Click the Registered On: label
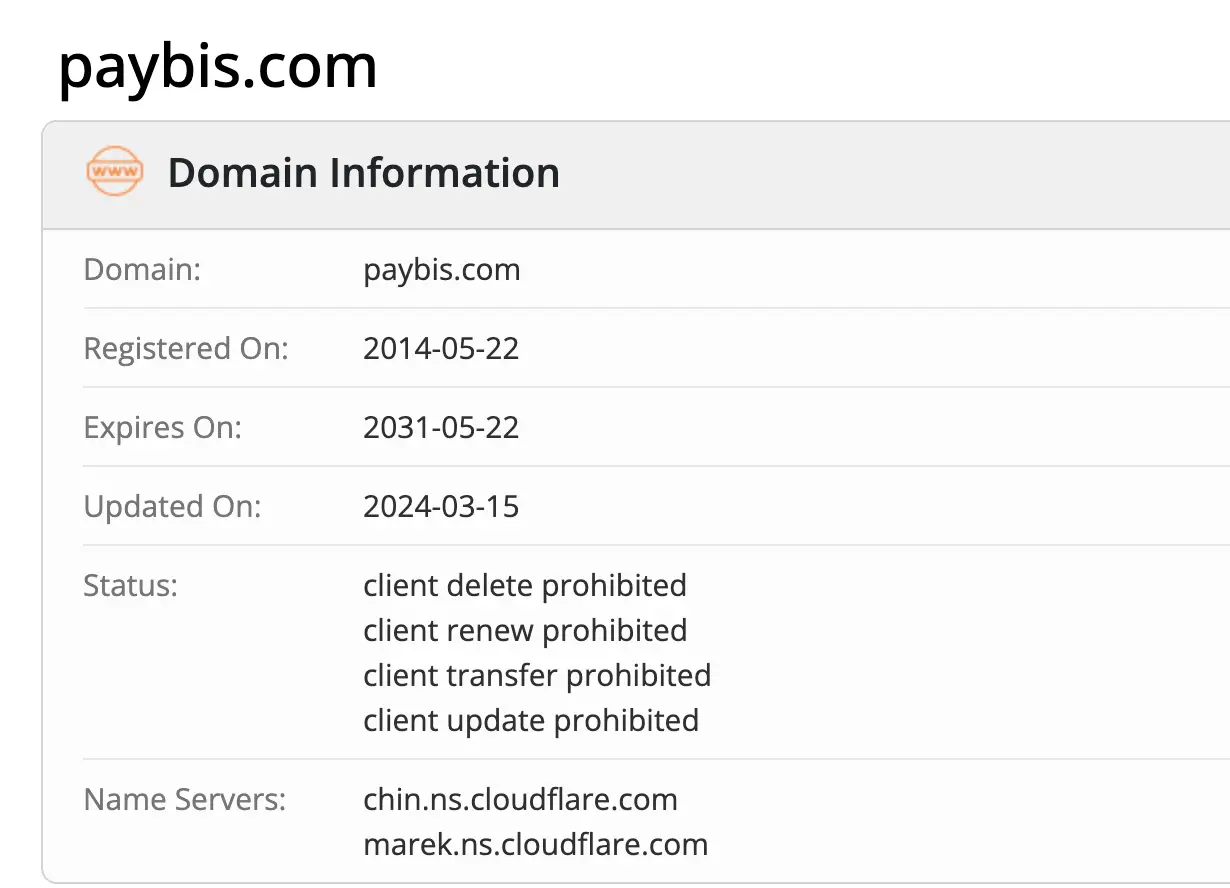 pyautogui.click(x=186, y=349)
